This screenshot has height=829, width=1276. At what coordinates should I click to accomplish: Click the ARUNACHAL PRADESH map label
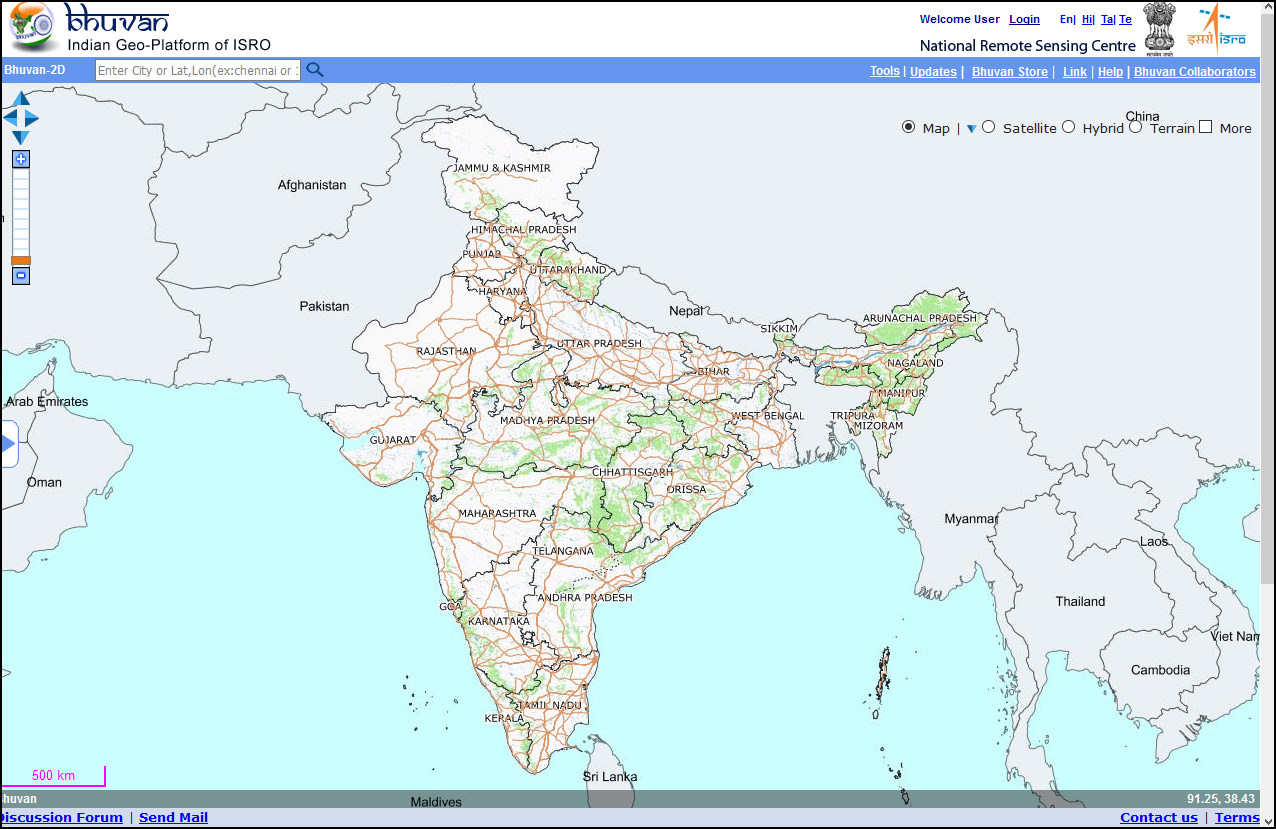919,318
